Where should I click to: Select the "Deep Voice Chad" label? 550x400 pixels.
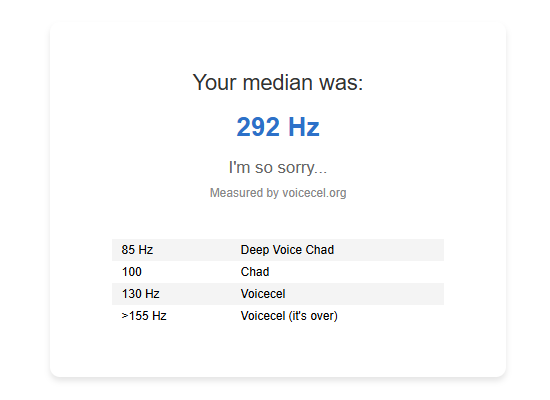pyautogui.click(x=287, y=250)
